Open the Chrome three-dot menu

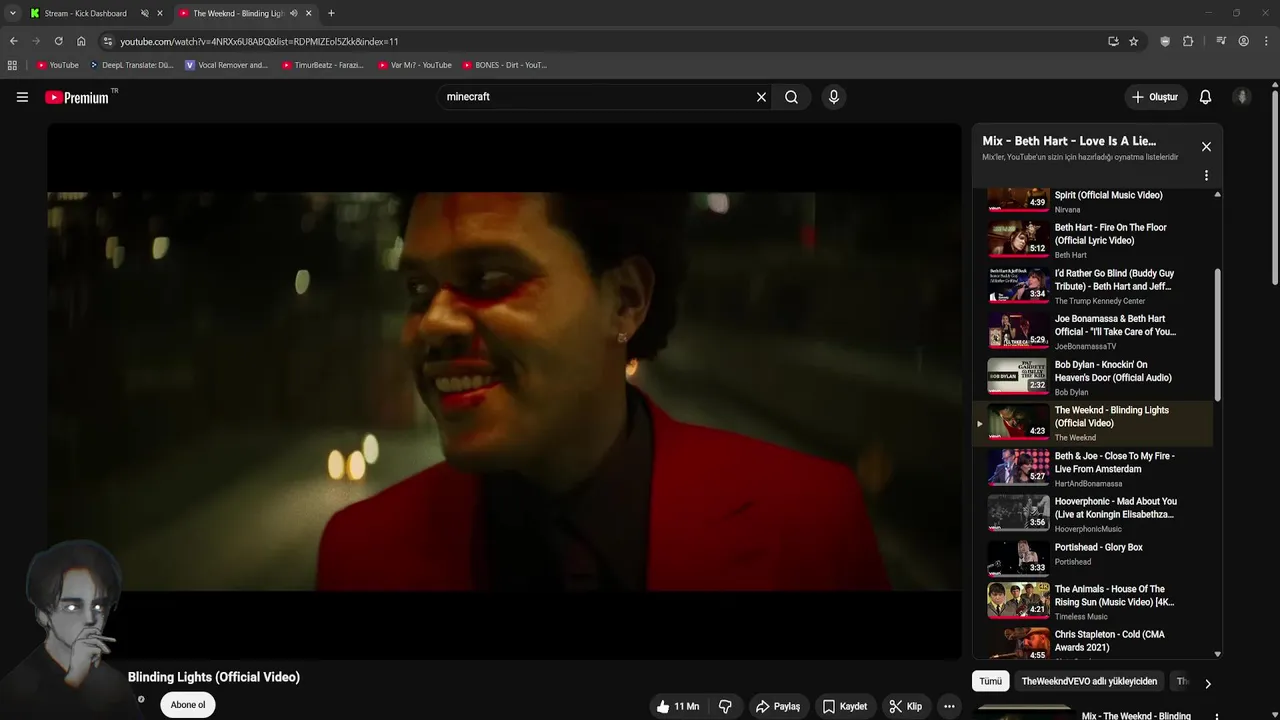tap(1265, 41)
